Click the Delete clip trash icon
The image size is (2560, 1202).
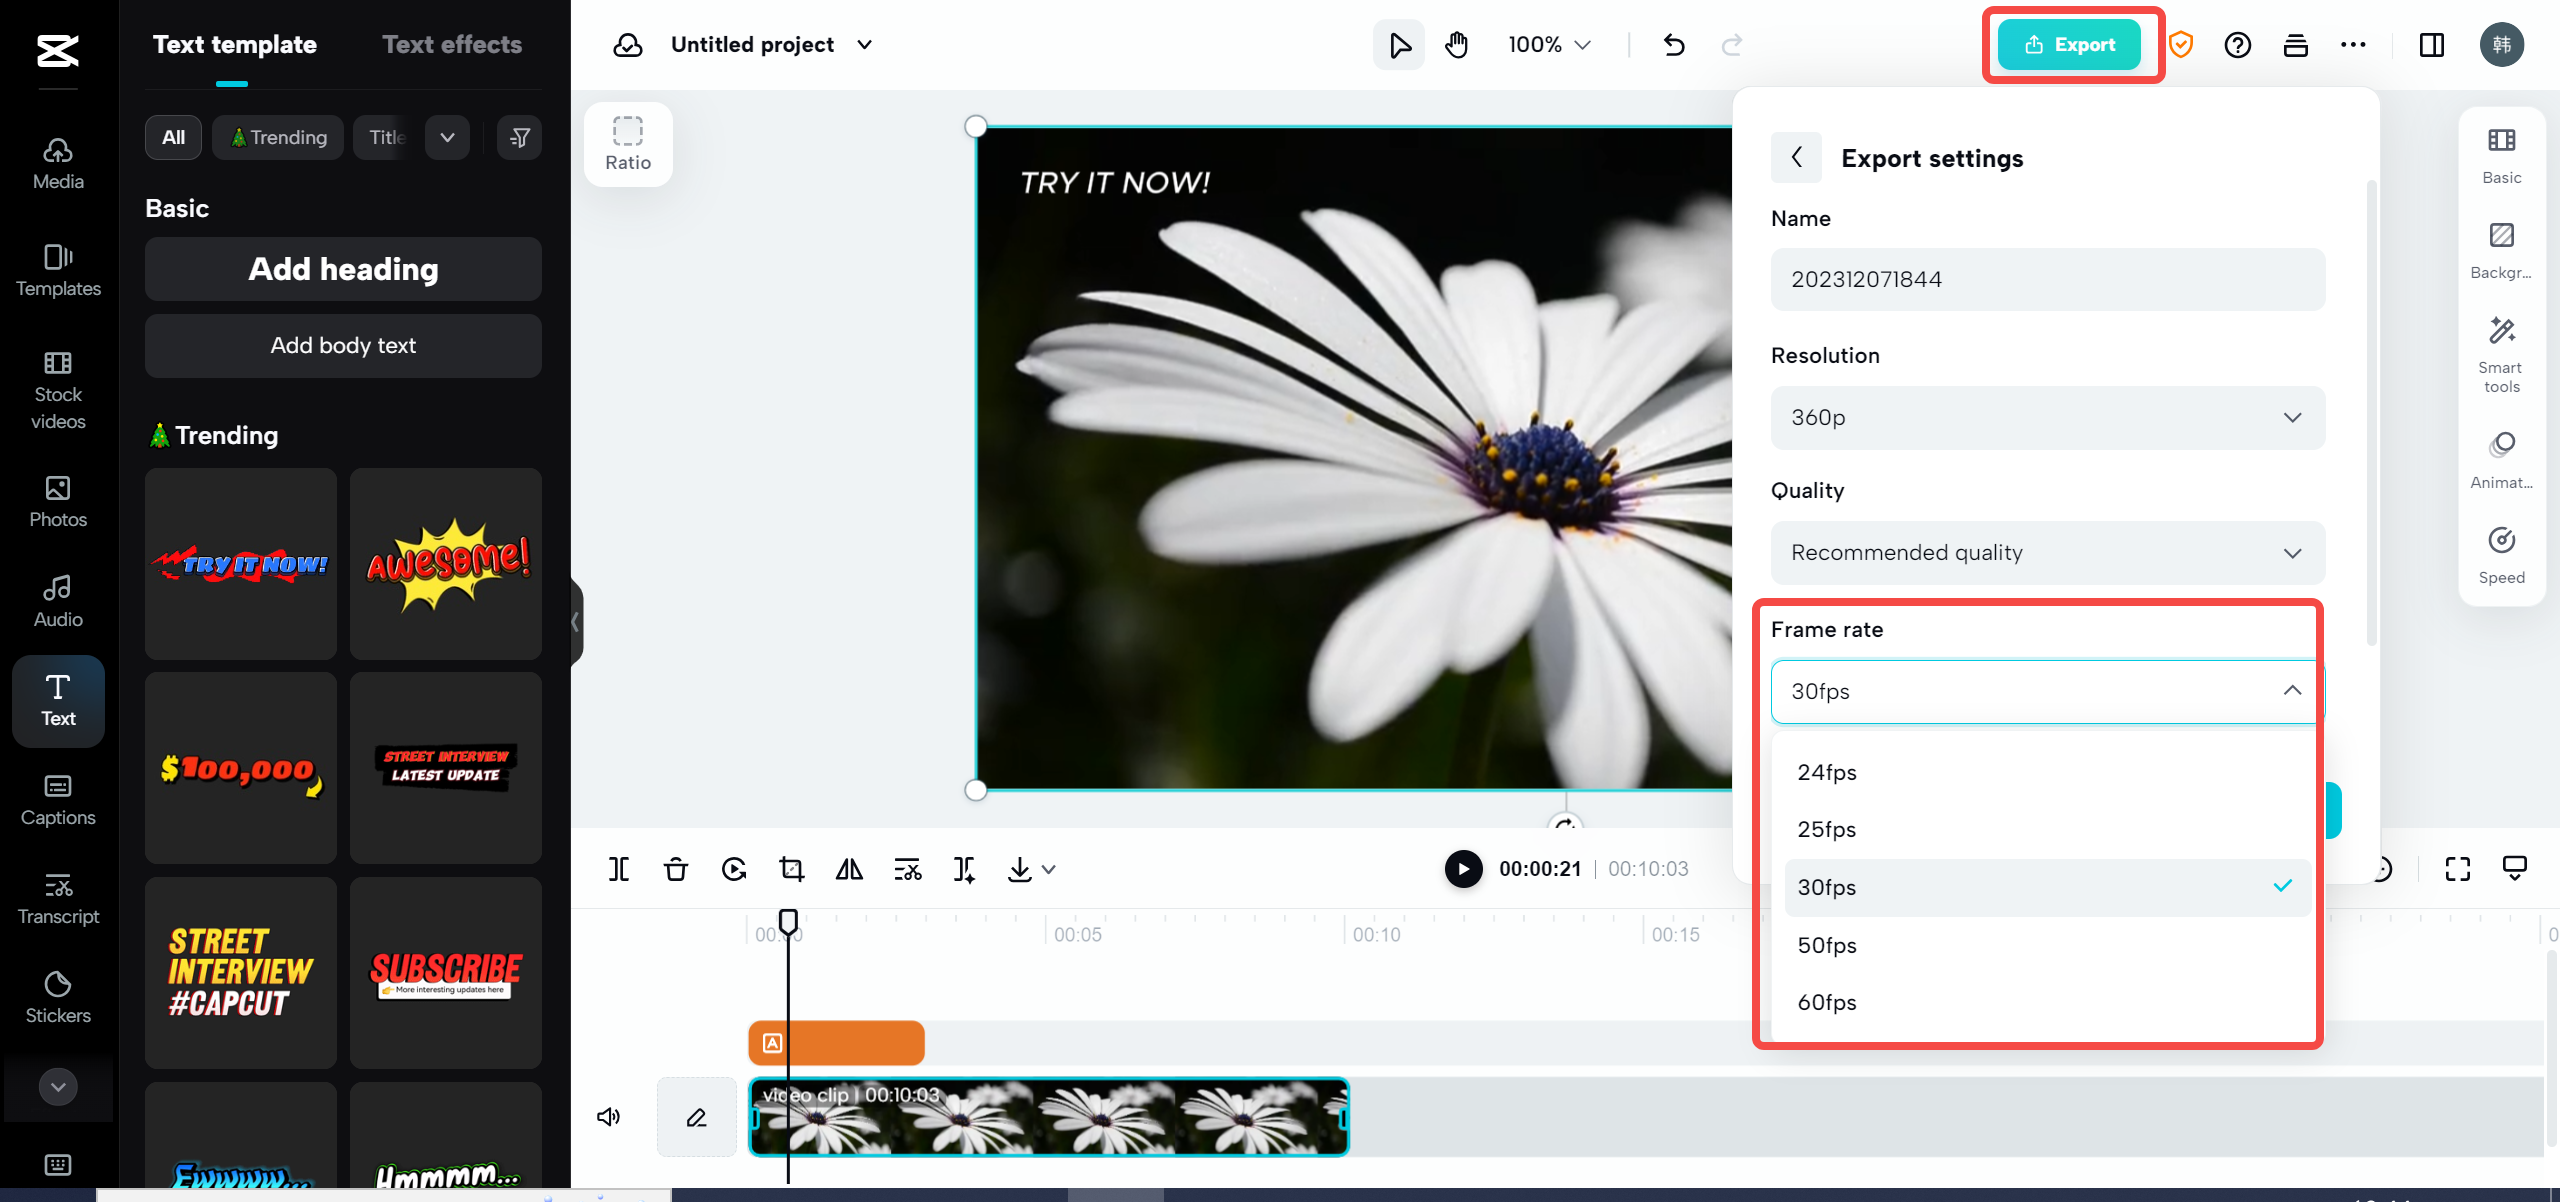[675, 869]
